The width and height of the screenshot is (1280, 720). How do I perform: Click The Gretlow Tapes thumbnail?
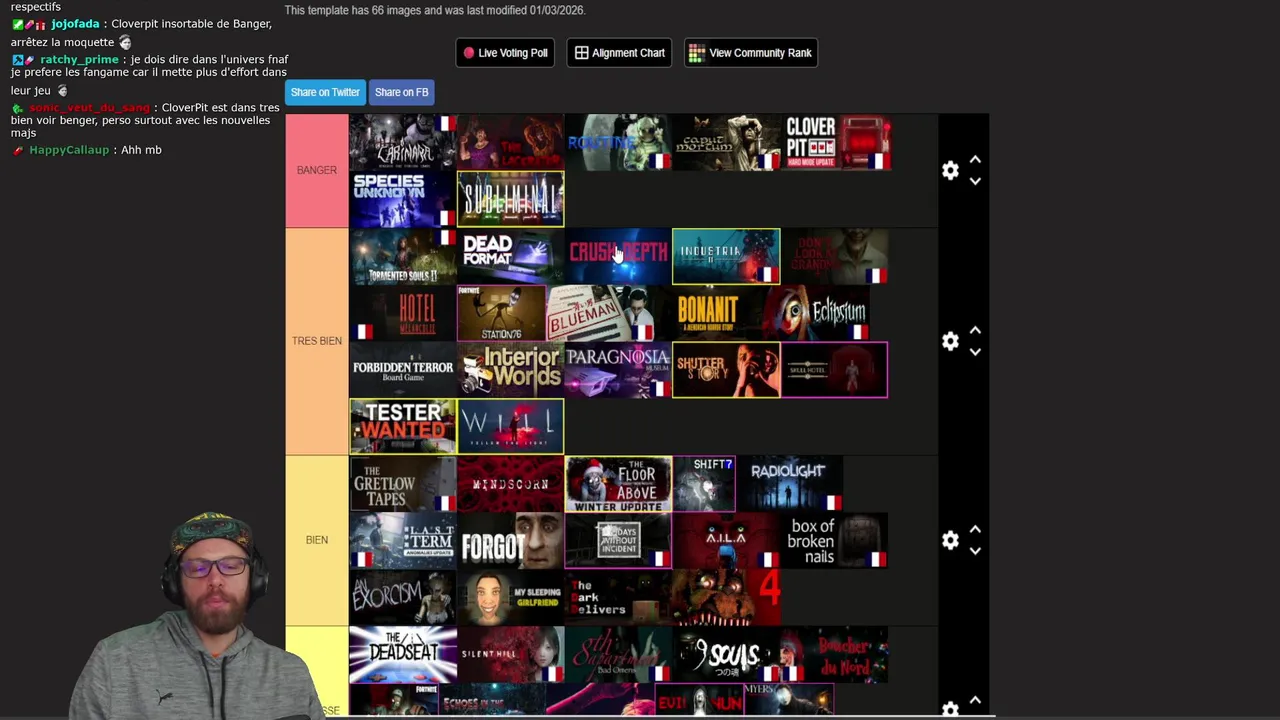(402, 484)
